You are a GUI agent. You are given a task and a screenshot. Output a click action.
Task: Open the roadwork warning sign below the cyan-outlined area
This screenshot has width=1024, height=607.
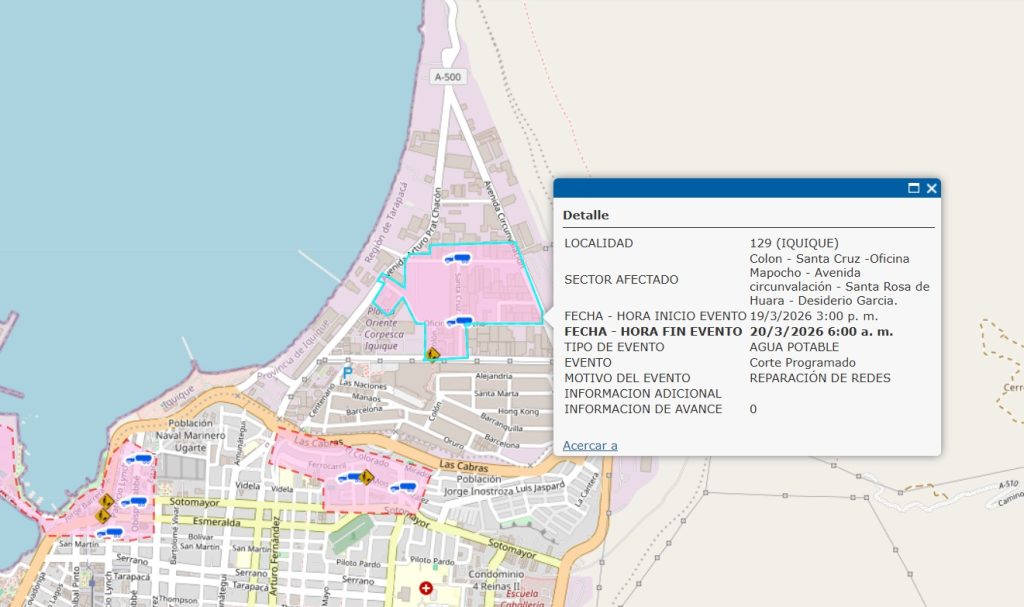433,354
